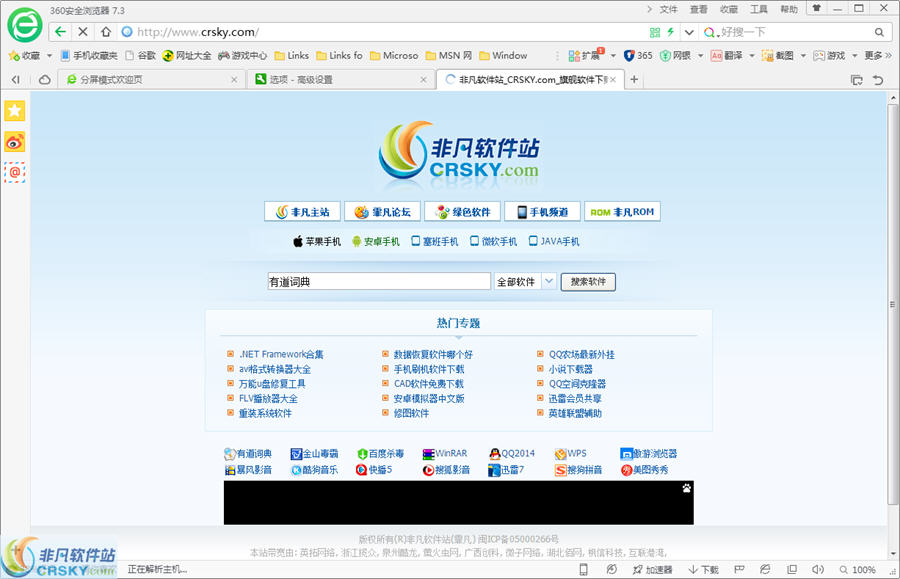The height and width of the screenshot is (579, 900).
Task: Click the 绿色软件 button
Action: (x=463, y=212)
